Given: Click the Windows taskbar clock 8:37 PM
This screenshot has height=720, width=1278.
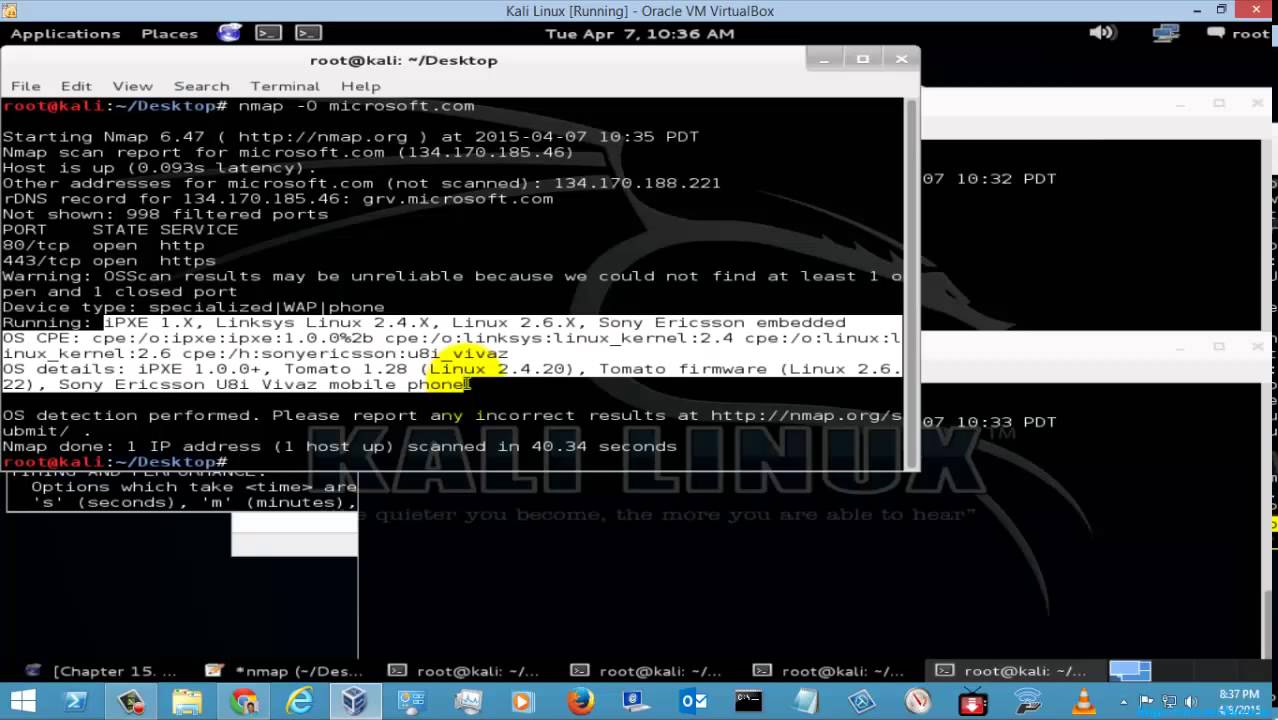Looking at the screenshot, I should (x=1238, y=702).
